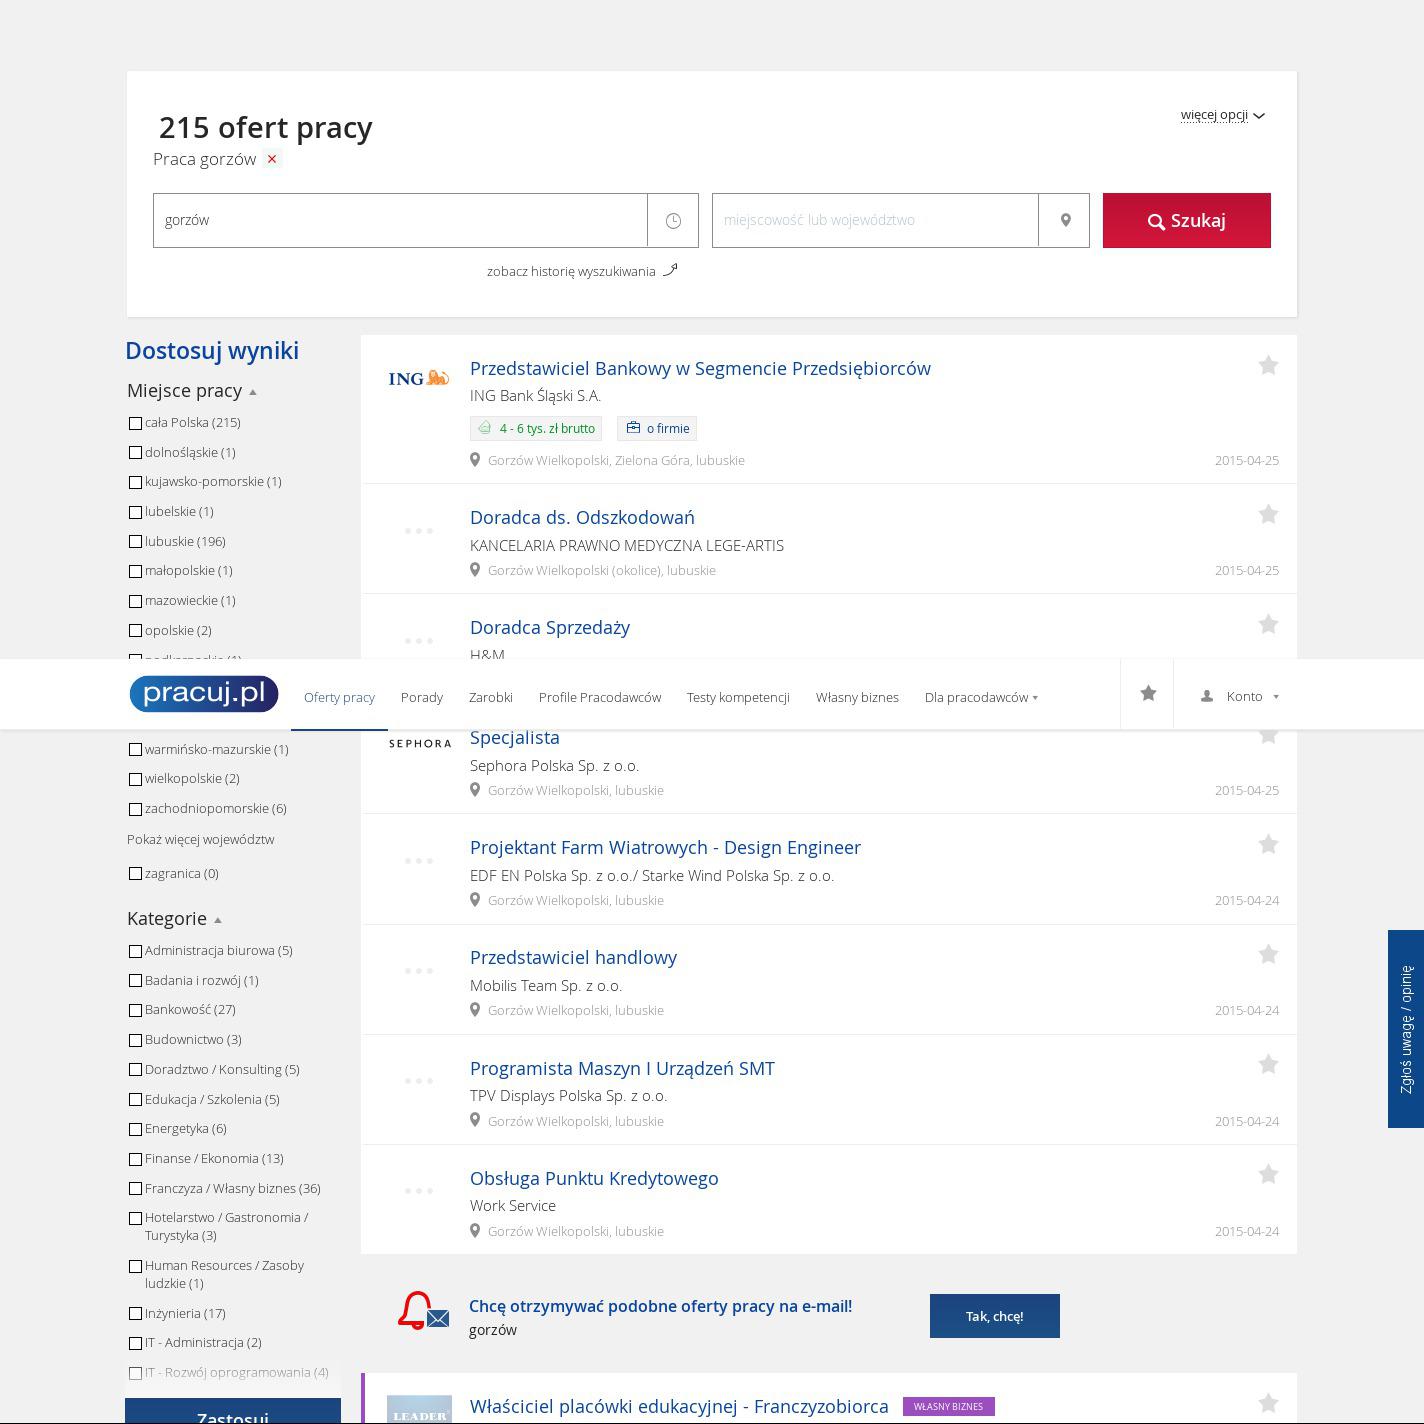Open the 'Zgłoś uwagę / opinię' feedback tab
Image resolution: width=1424 pixels, height=1424 pixels.
click(1406, 1029)
